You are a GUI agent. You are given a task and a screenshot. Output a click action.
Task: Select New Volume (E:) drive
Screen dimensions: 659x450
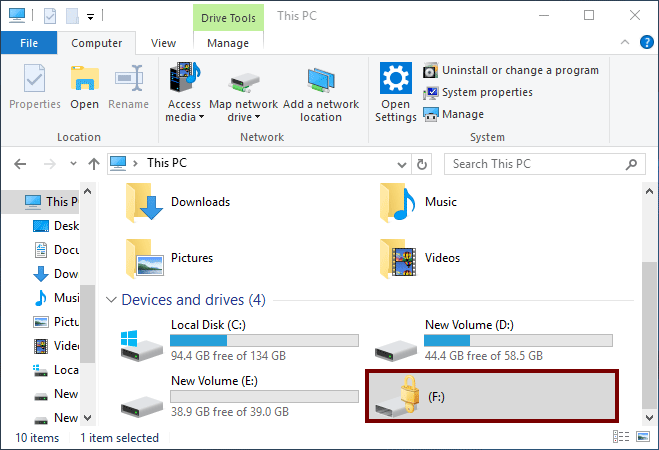click(x=240, y=396)
